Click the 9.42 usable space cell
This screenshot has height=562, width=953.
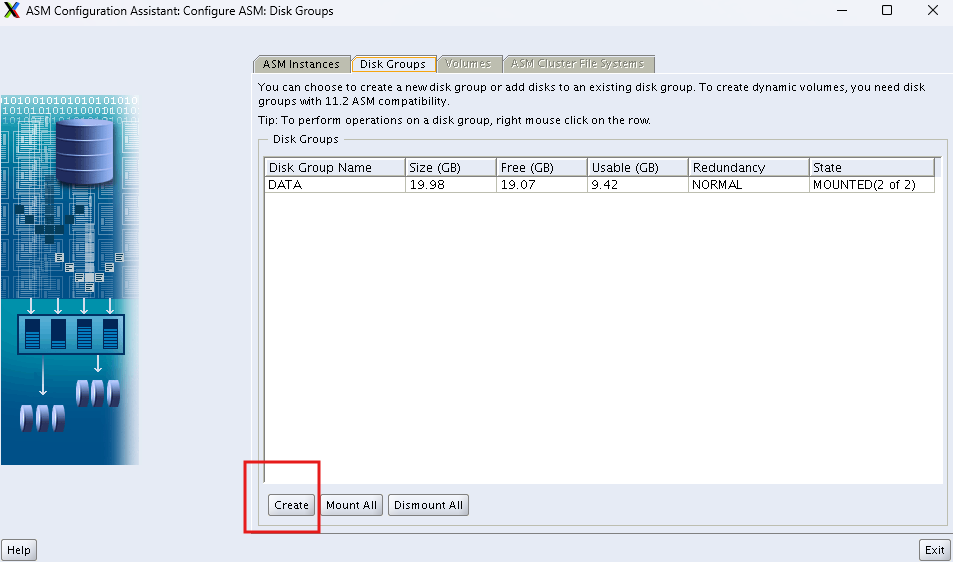pos(638,185)
